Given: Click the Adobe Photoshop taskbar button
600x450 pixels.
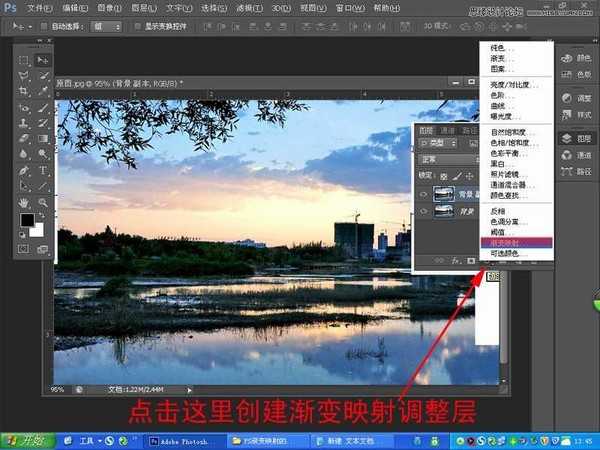Looking at the screenshot, I should pyautogui.click(x=181, y=440).
